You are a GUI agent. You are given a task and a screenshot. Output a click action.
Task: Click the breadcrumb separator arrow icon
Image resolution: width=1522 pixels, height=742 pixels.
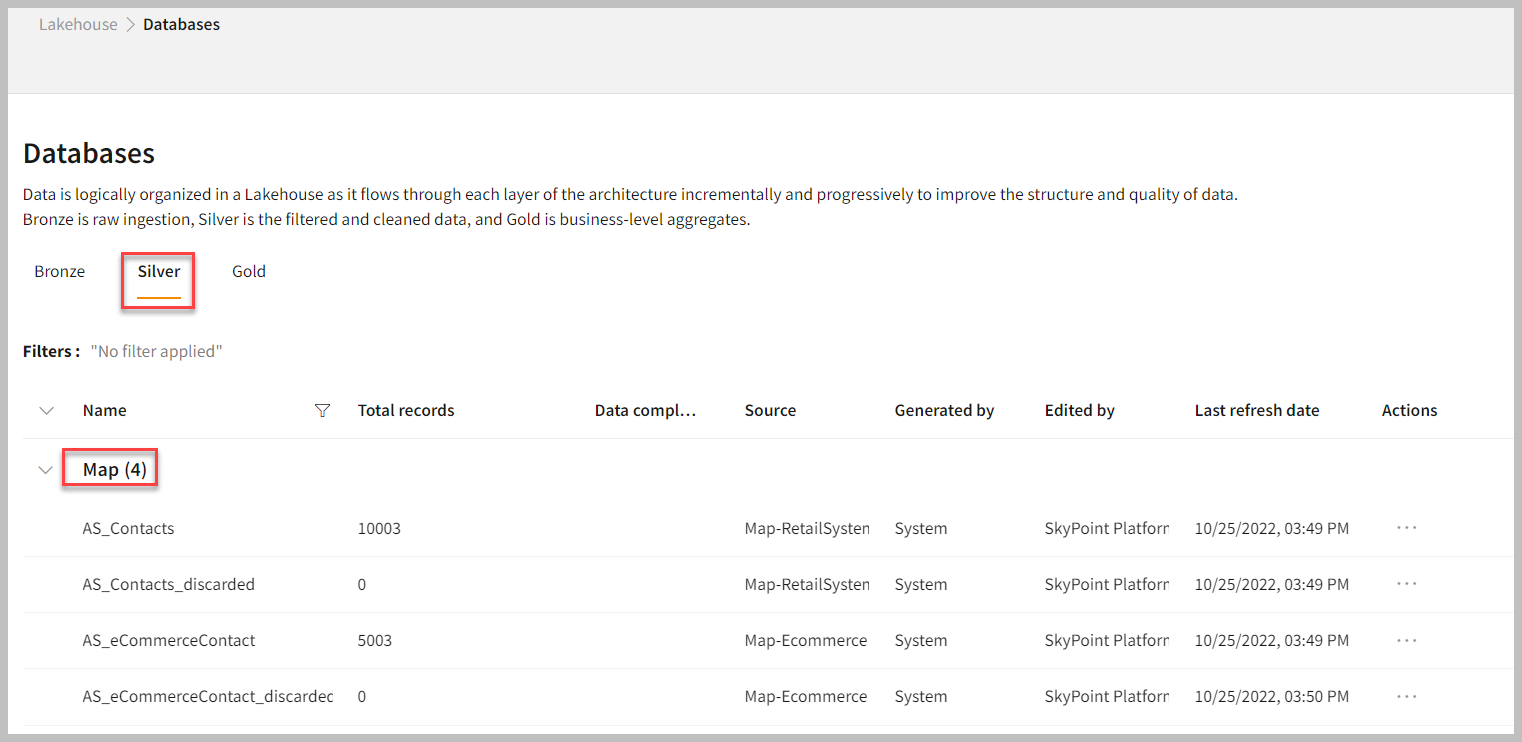130,25
